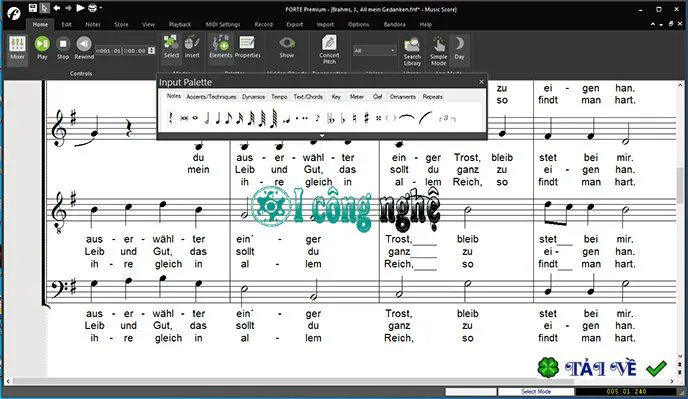Open the Export ribbon tab
Screen dimensions: 688x399
tap(295, 25)
